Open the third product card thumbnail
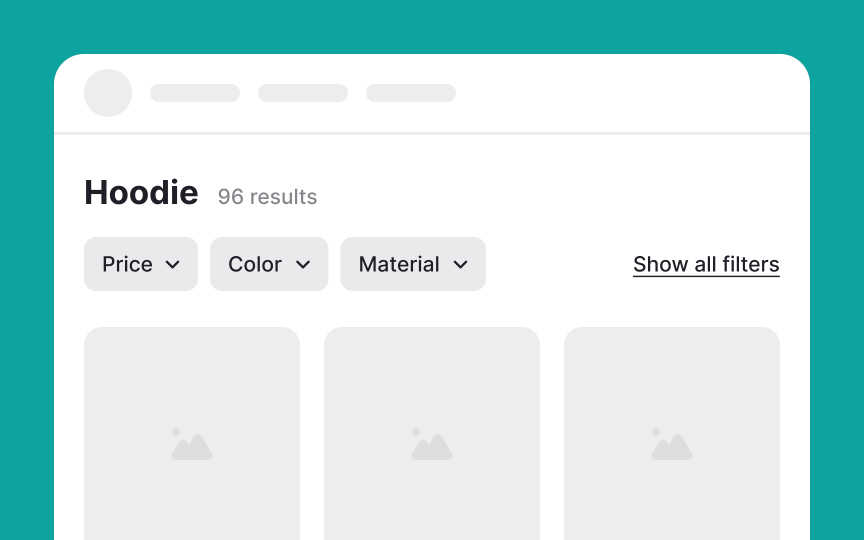This screenshot has height=540, width=864. coord(672,434)
